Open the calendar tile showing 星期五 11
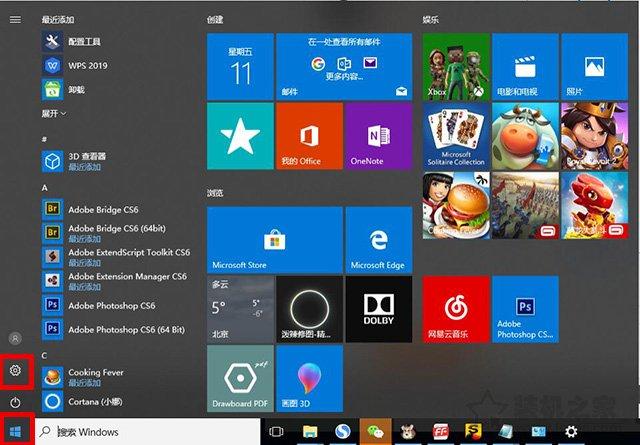Image resolution: width=640 pixels, height=445 pixels. (x=240, y=67)
